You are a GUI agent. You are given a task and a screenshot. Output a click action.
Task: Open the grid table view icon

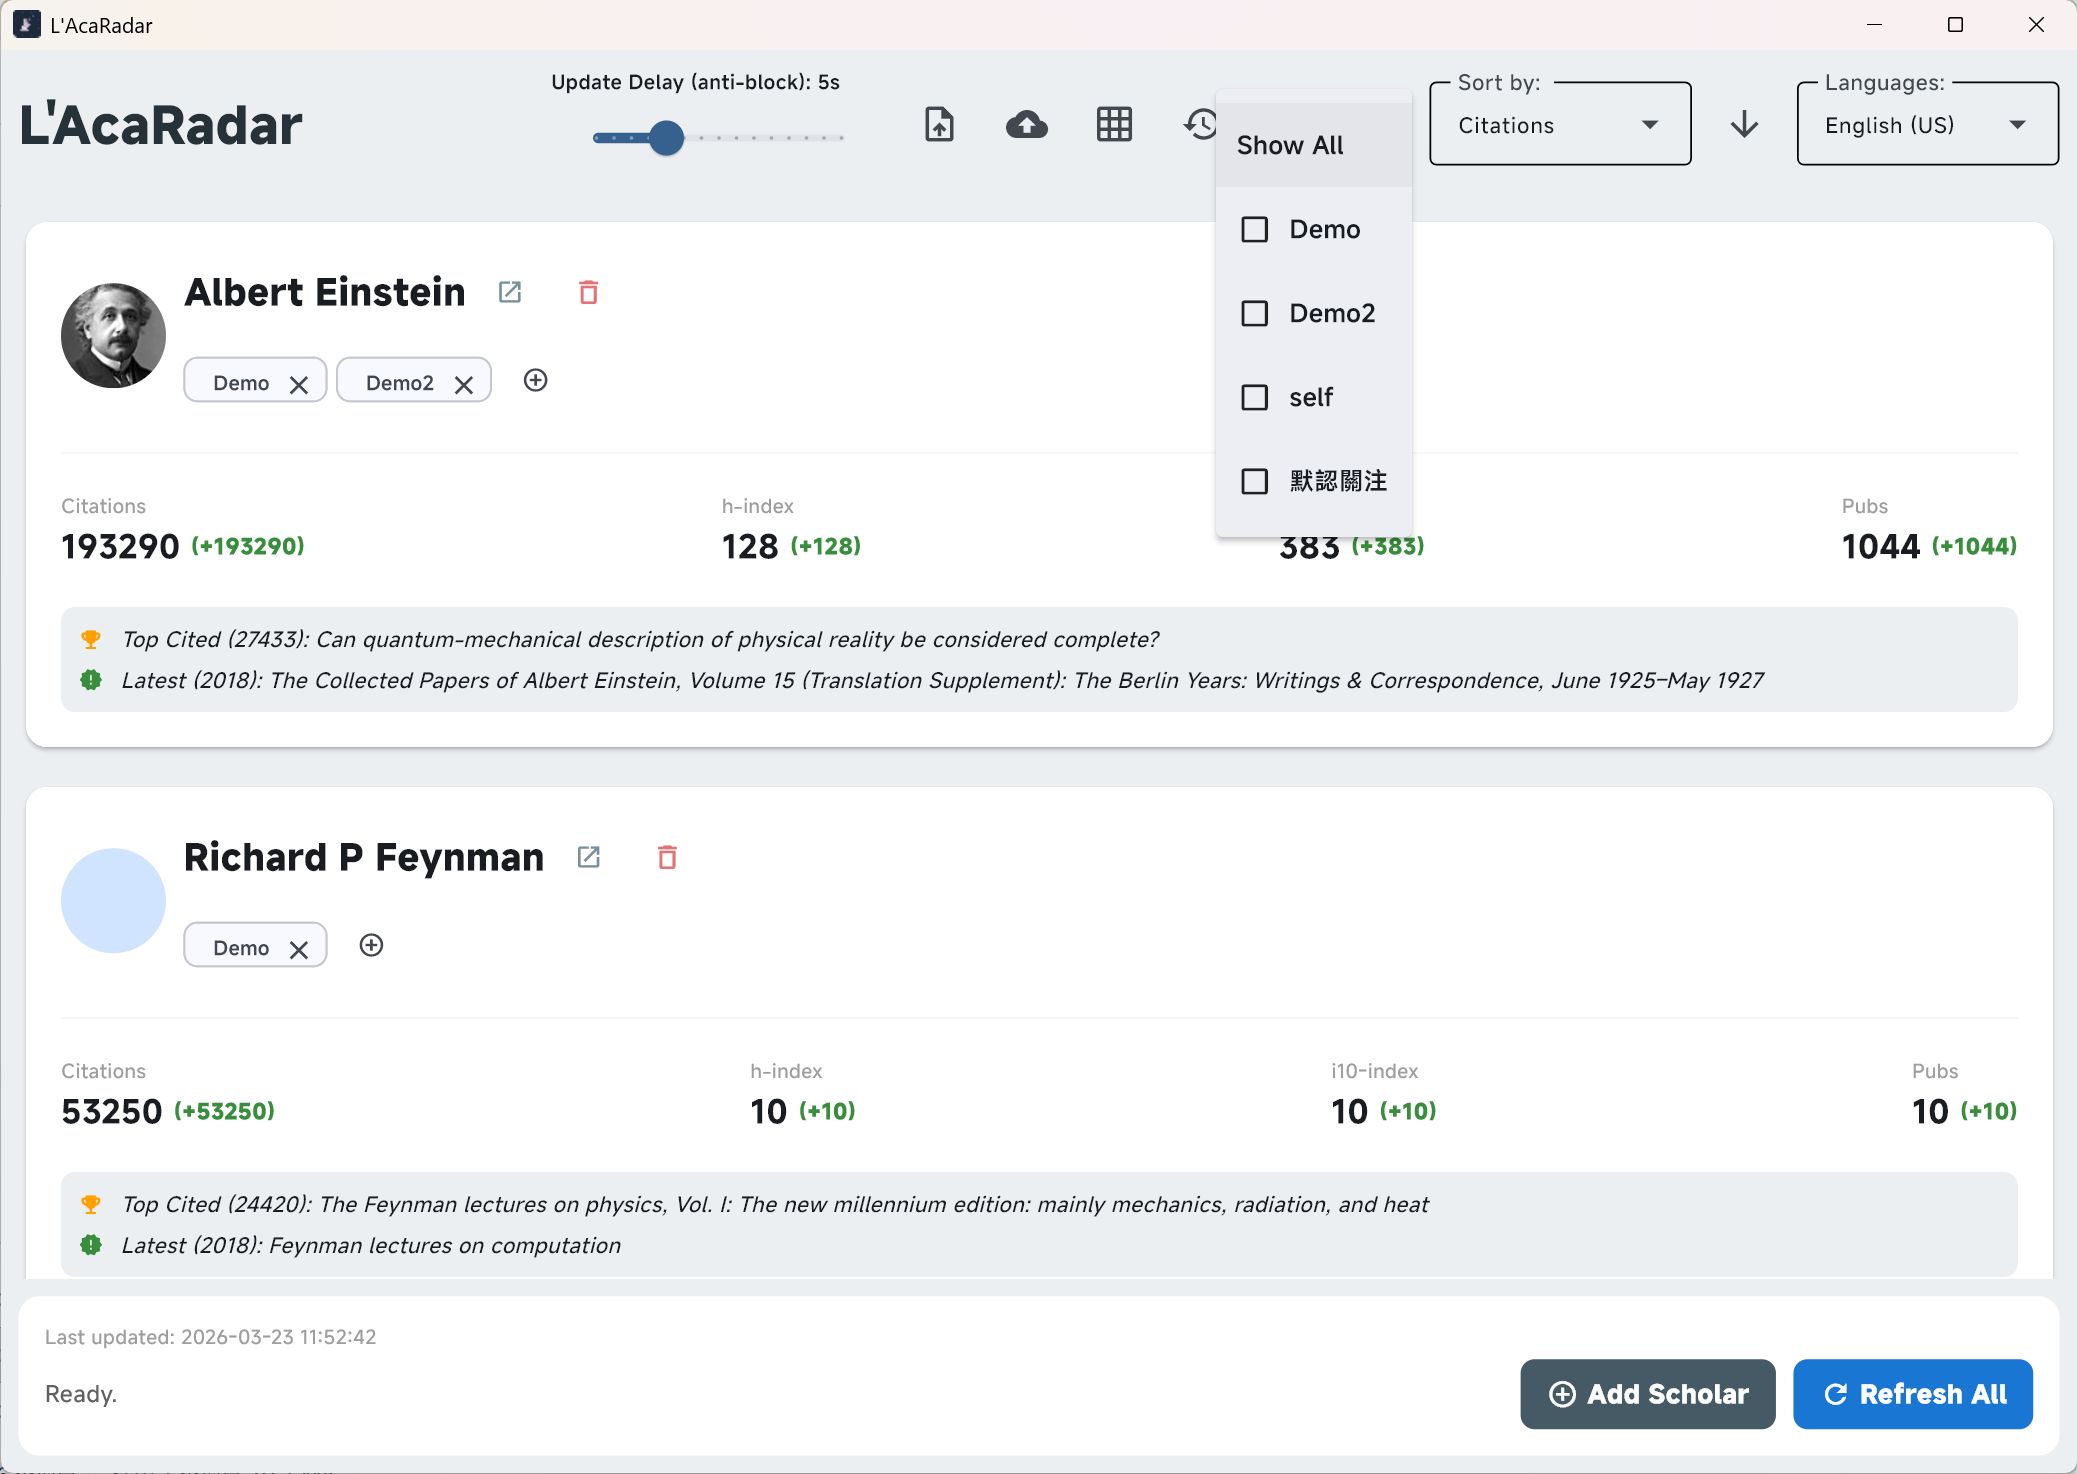tap(1114, 125)
